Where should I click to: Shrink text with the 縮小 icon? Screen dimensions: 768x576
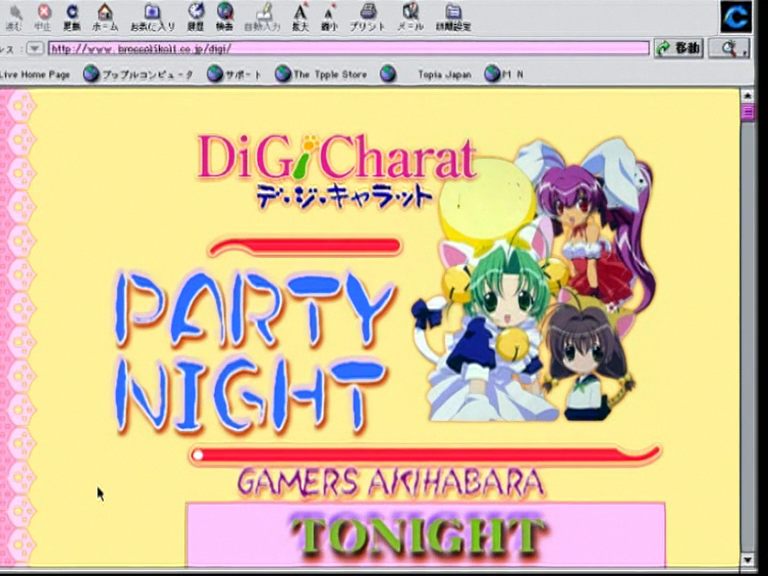pyautogui.click(x=329, y=17)
